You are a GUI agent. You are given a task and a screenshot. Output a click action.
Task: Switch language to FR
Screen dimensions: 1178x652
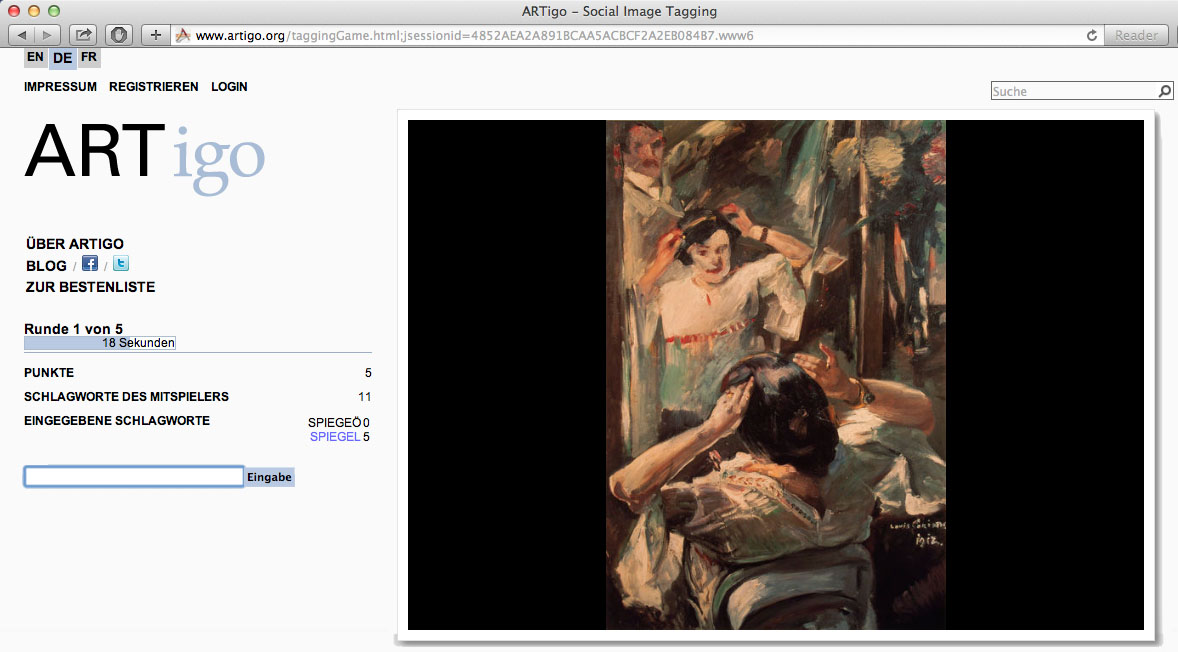pyautogui.click(x=89, y=57)
